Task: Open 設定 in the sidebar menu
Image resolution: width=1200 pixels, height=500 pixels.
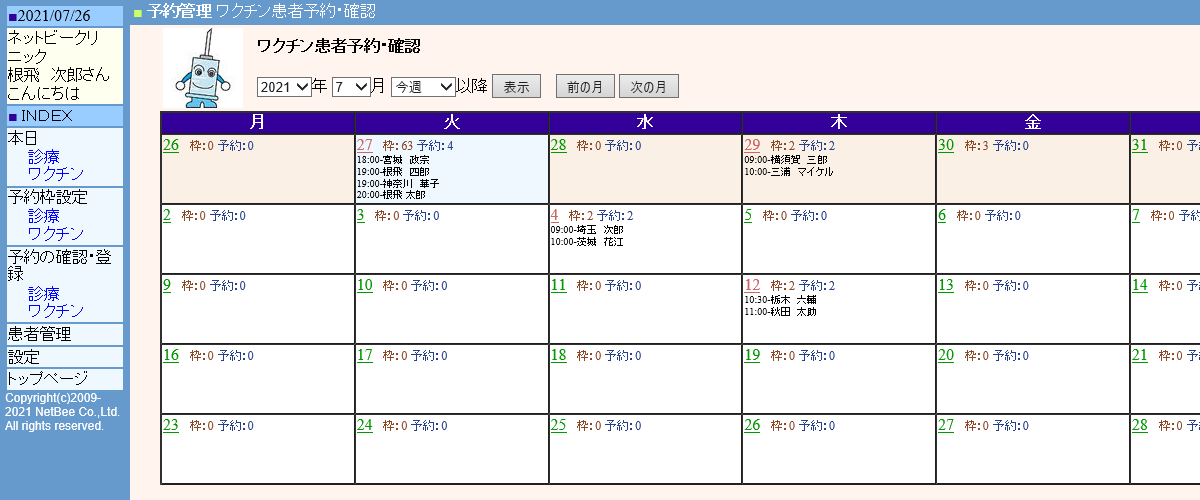Action: [x=24, y=357]
